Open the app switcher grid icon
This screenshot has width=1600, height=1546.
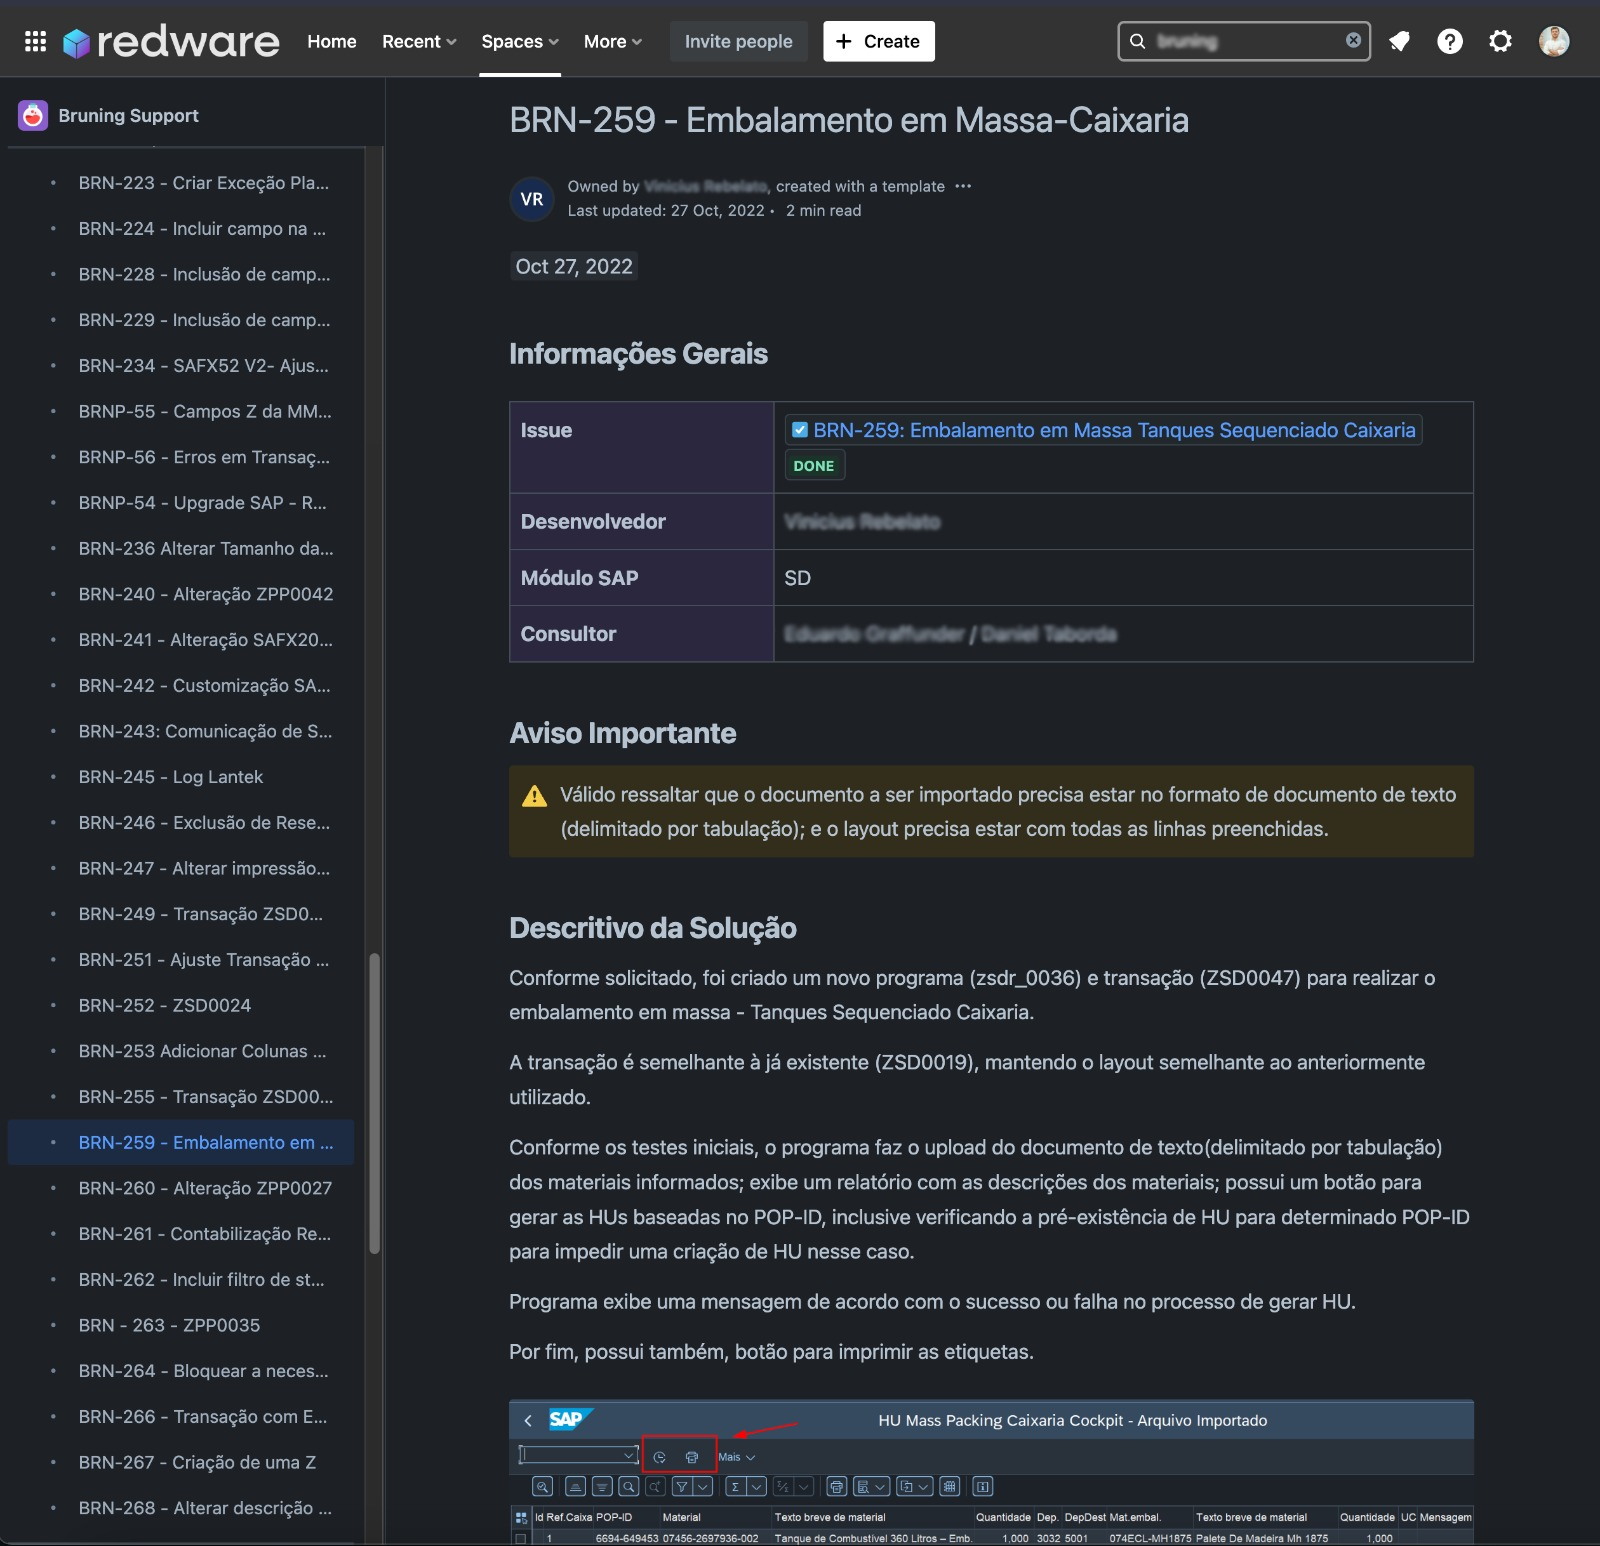pos(35,41)
